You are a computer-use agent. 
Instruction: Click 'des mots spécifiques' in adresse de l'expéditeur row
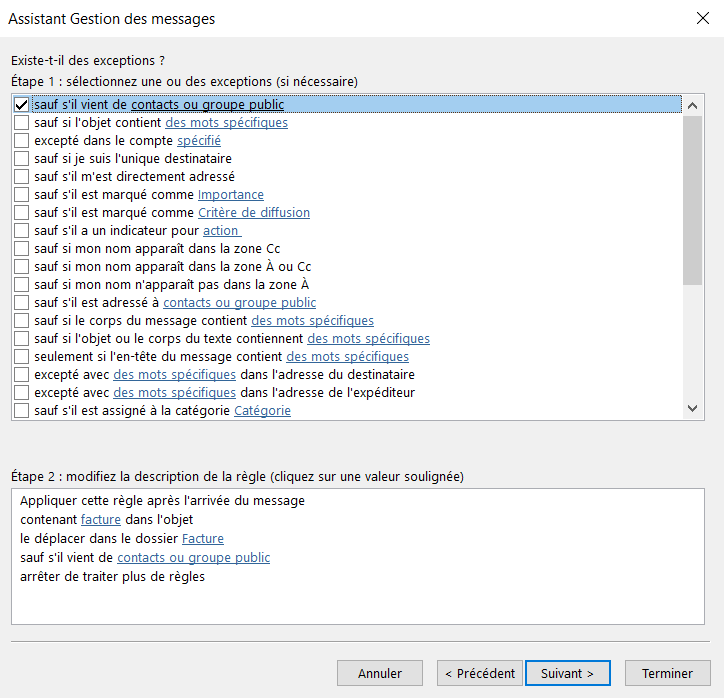pos(175,393)
